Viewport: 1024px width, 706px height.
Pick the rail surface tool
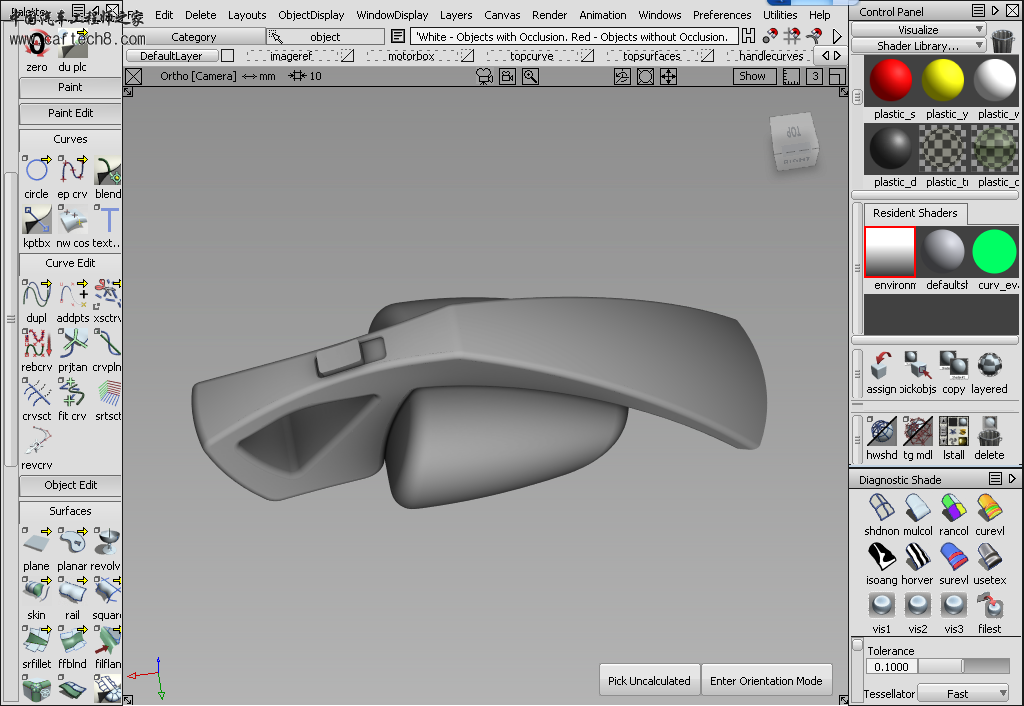click(72, 591)
